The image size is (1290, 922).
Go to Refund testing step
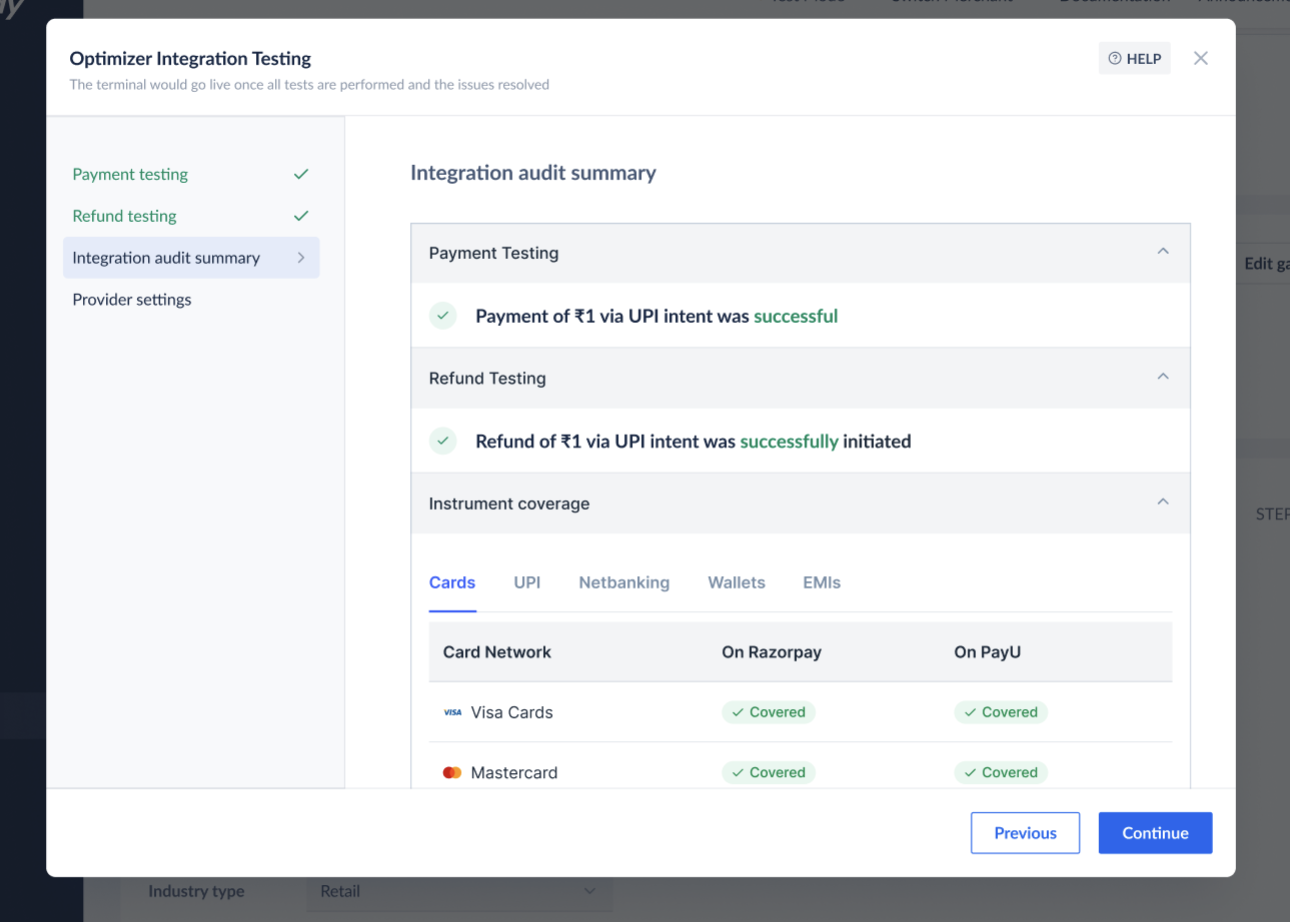click(124, 216)
